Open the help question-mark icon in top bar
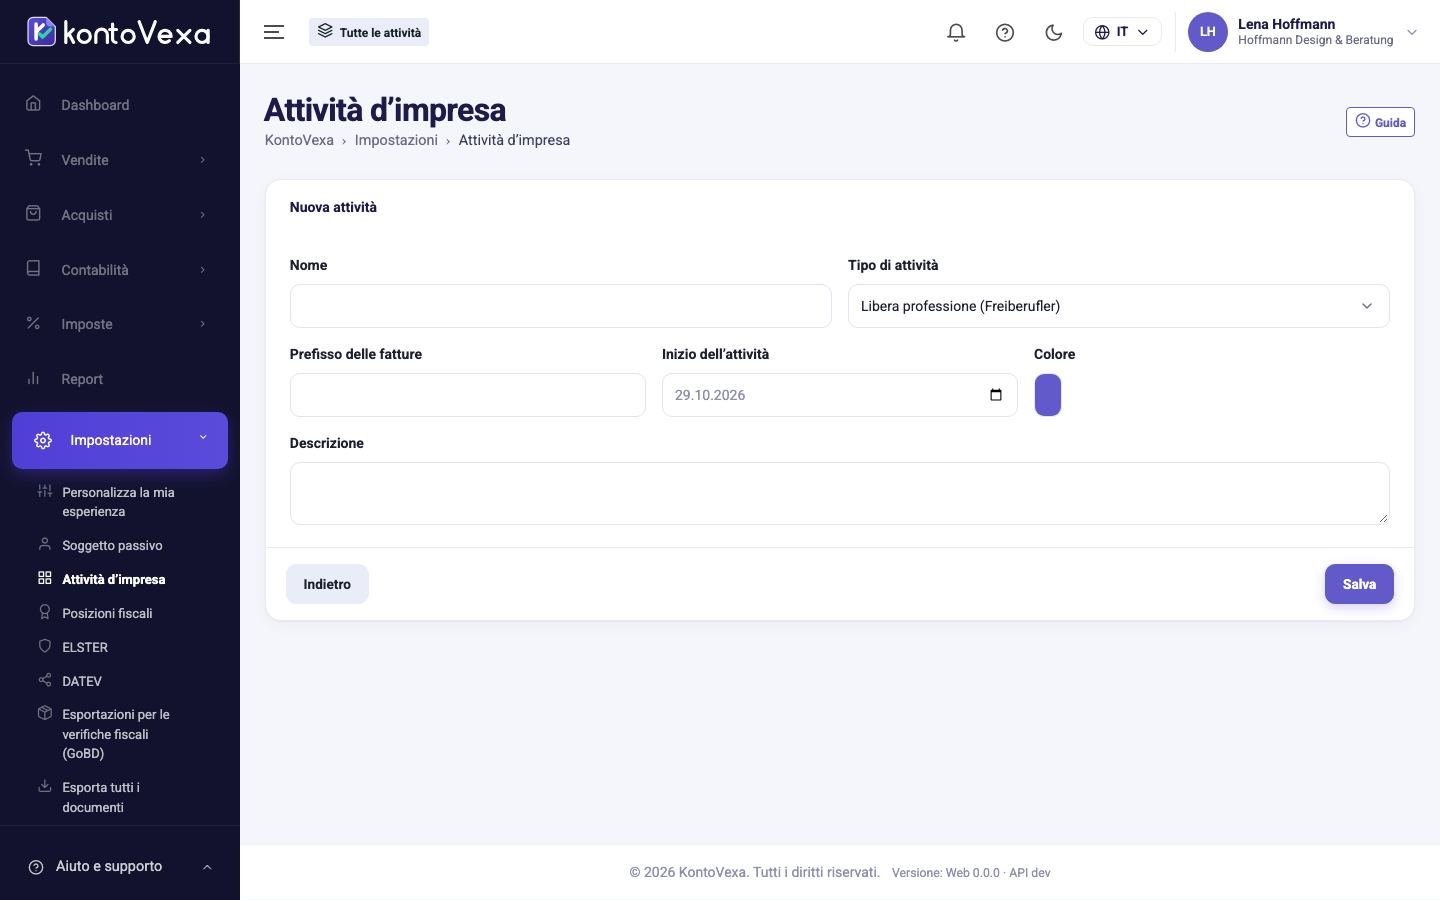Image resolution: width=1440 pixels, height=900 pixels. 1005,32
